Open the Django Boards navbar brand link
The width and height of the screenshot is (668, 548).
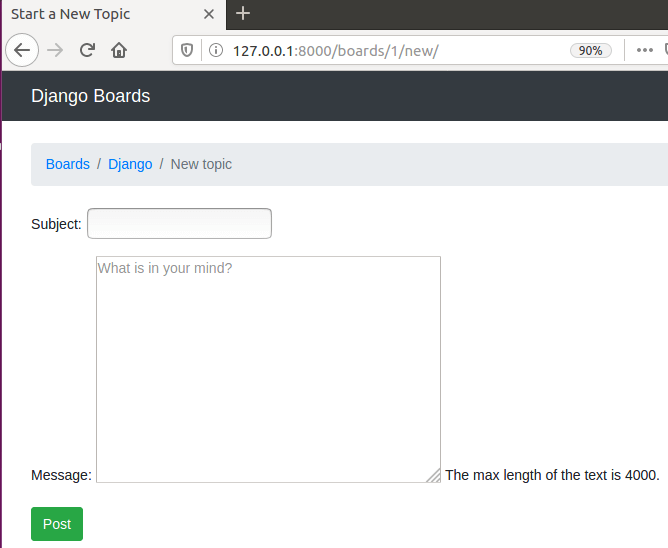coord(90,96)
